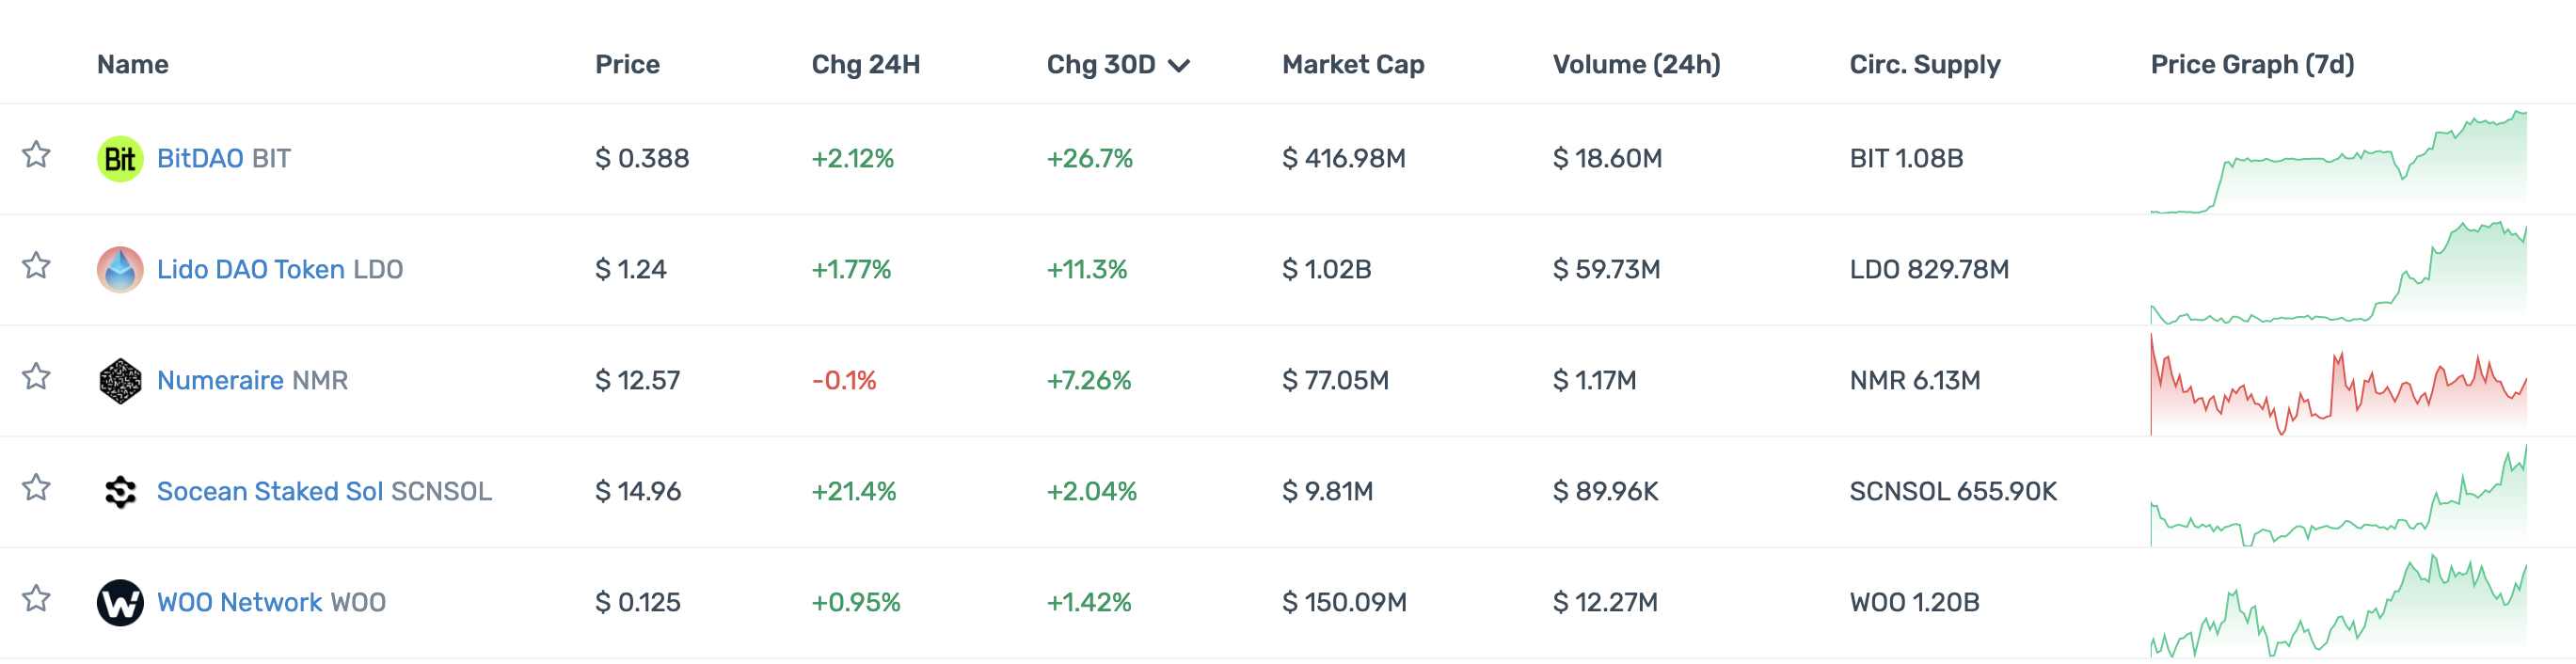Open the Numeraire coin page link
2576x664 pixels.
tap(220, 381)
